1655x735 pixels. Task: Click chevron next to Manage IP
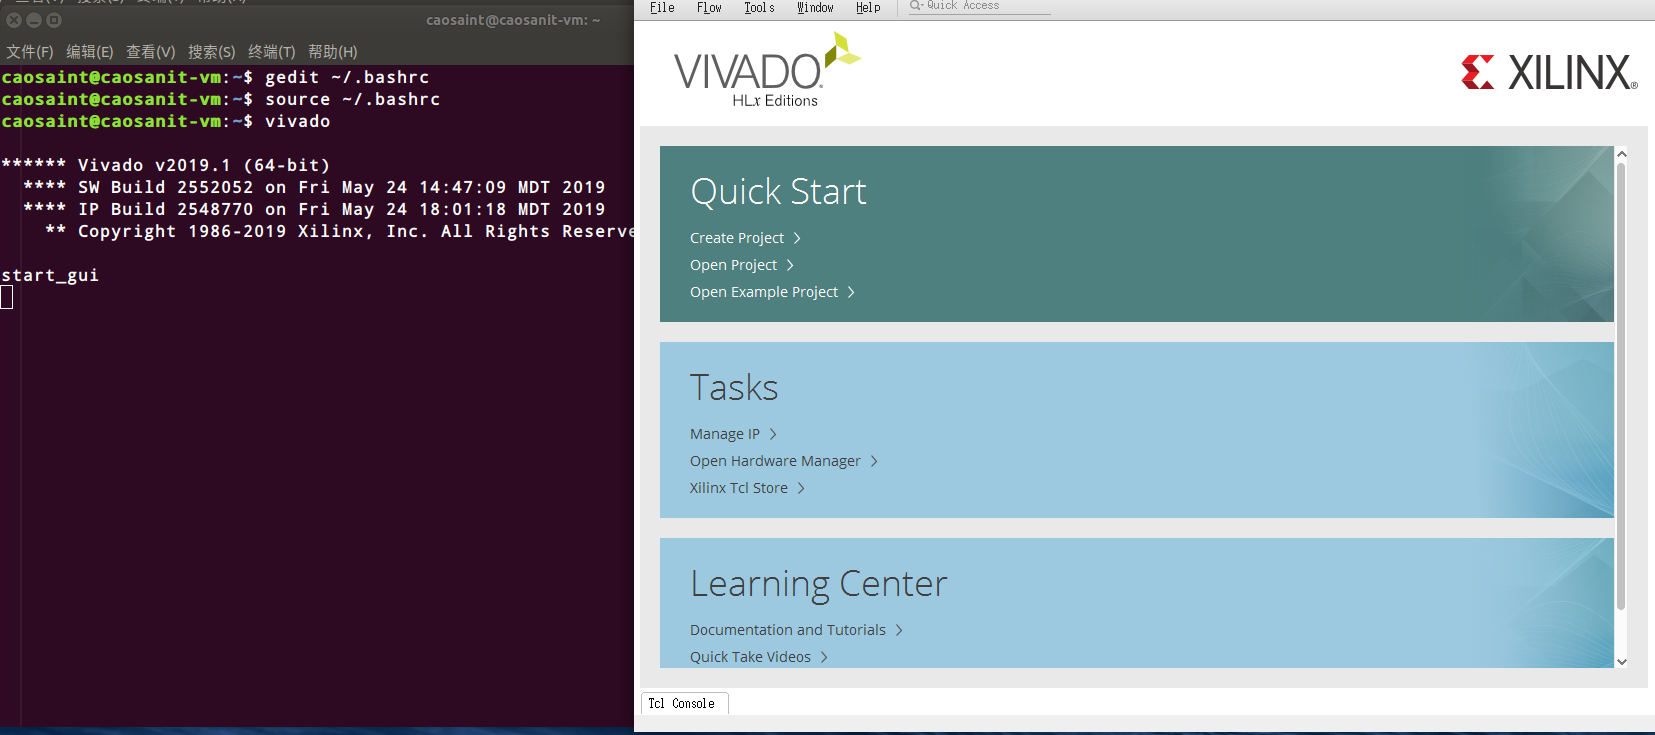[x=773, y=434]
